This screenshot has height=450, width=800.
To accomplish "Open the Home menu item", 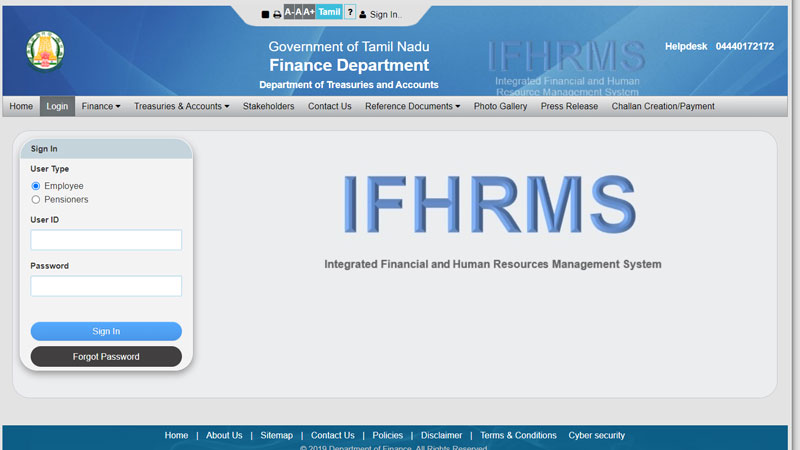I will coord(21,106).
